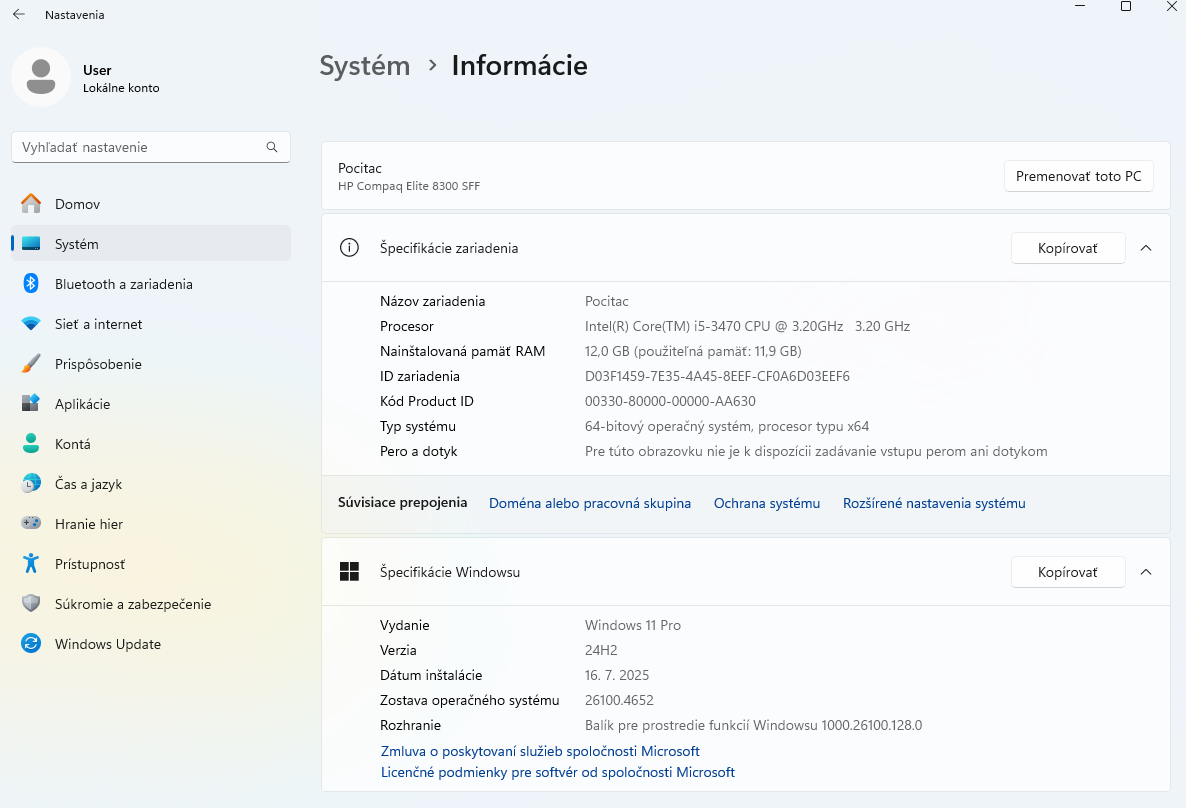Click the Aplikácie icon
This screenshot has height=808, width=1186.
coord(31,403)
